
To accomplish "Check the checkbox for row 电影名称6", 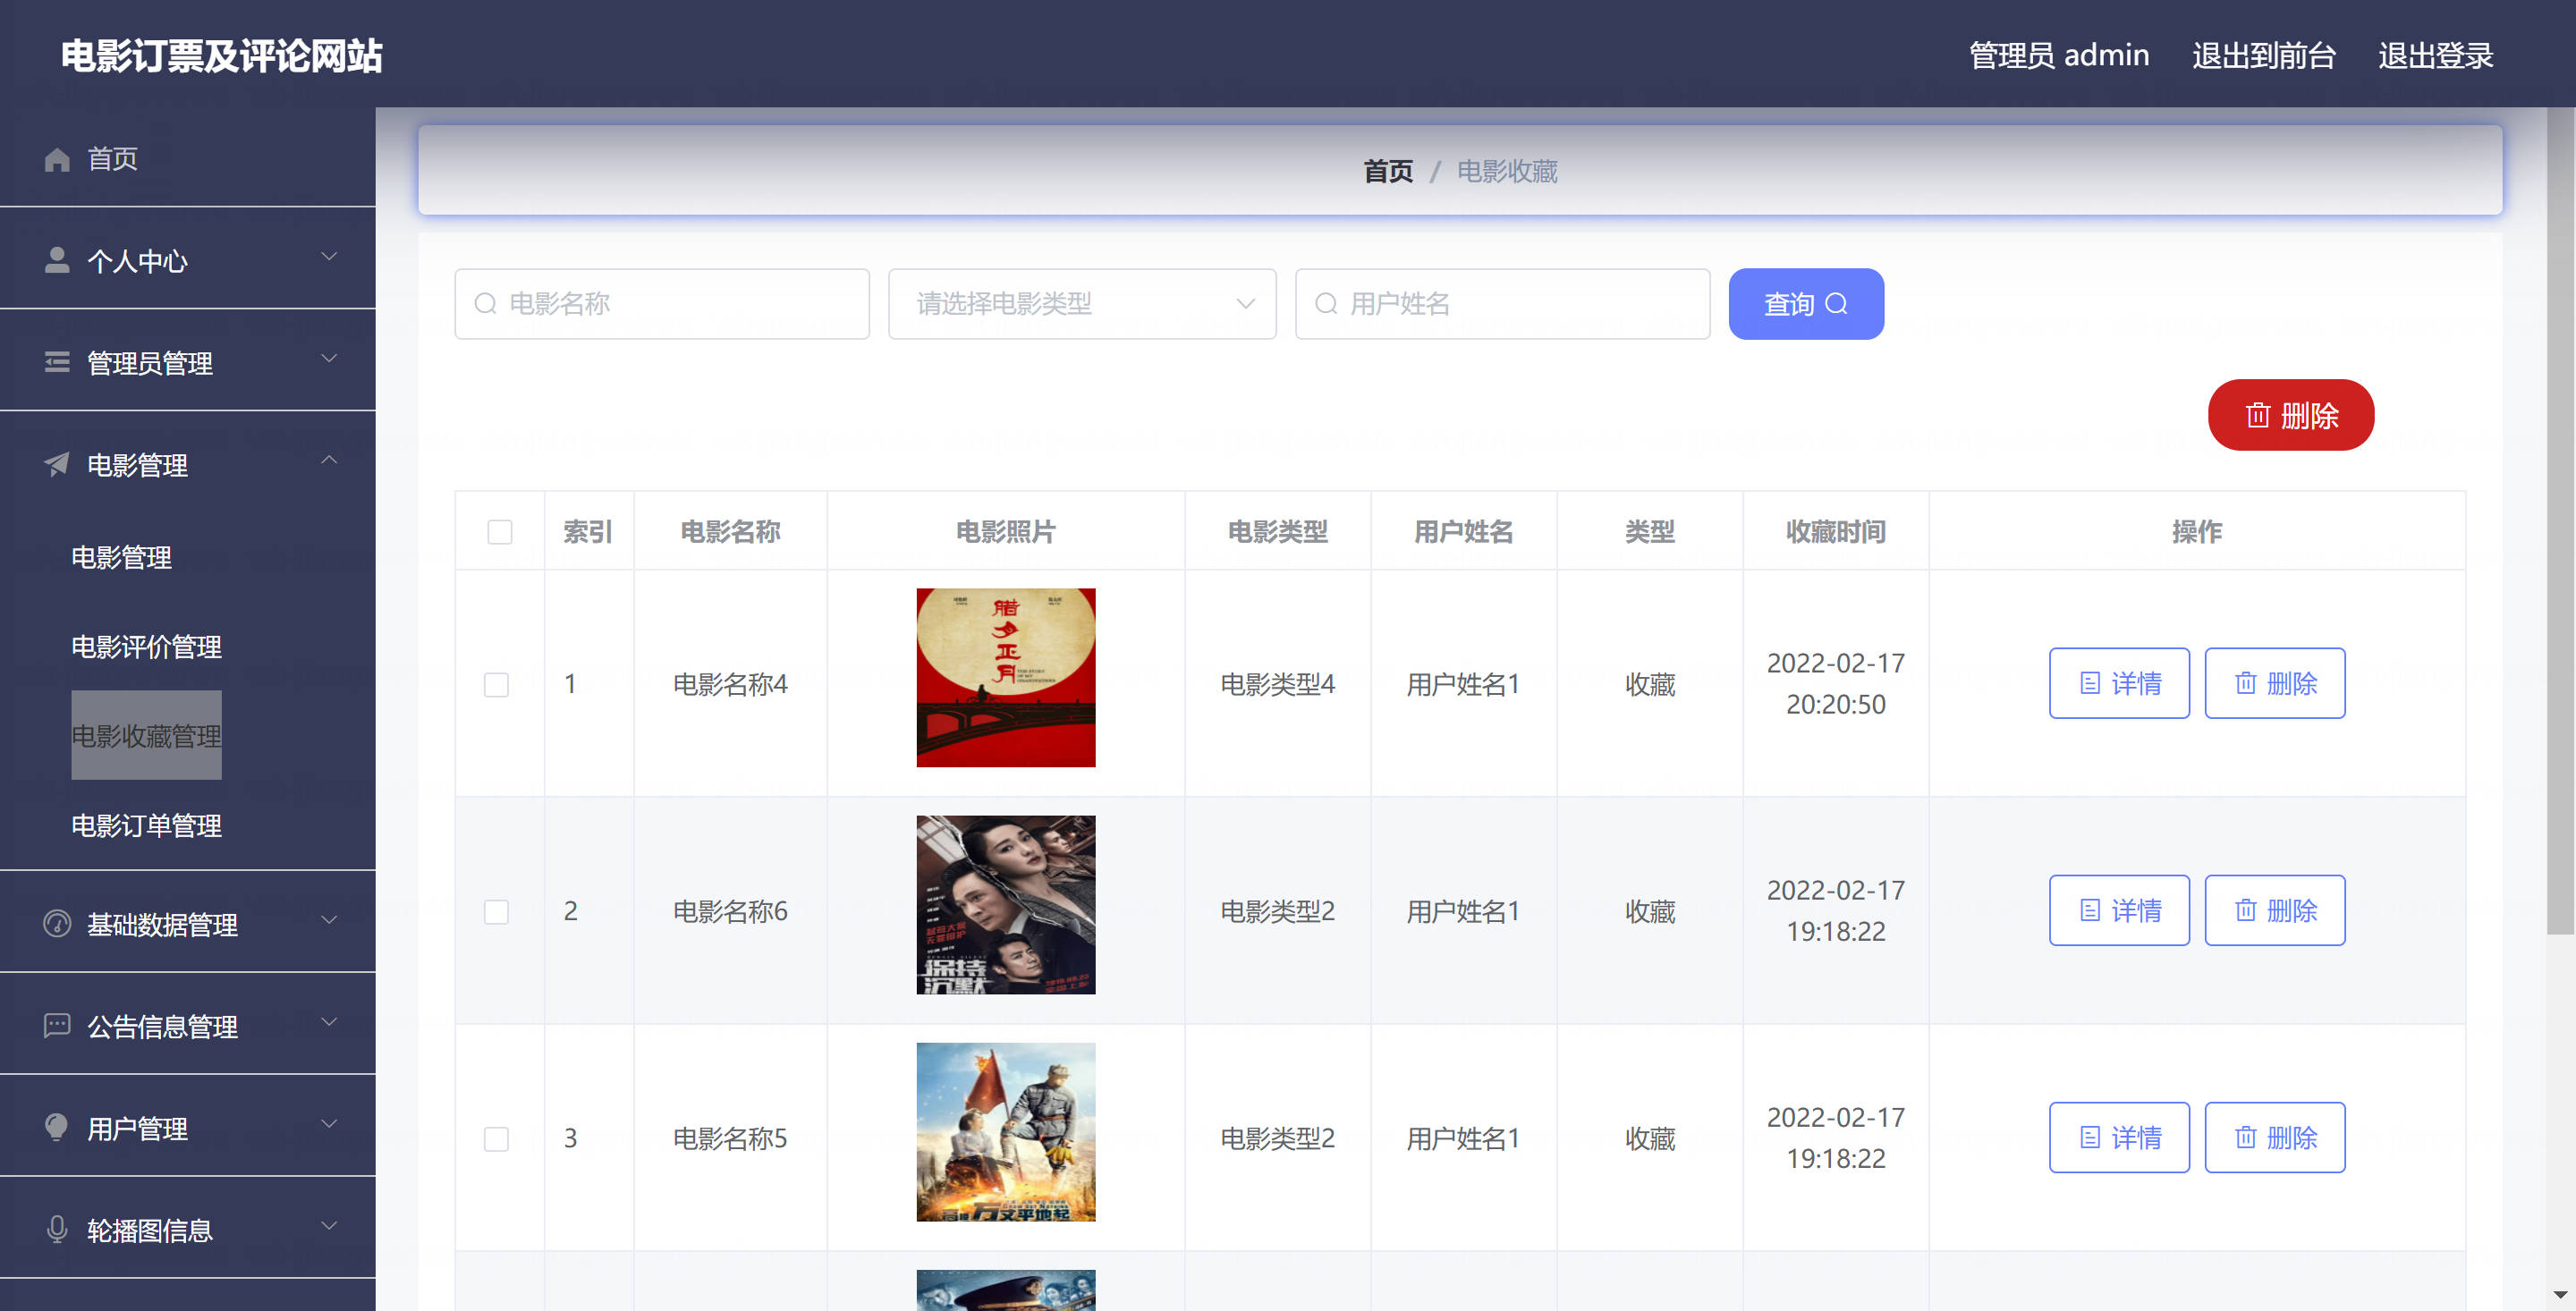I will (496, 911).
